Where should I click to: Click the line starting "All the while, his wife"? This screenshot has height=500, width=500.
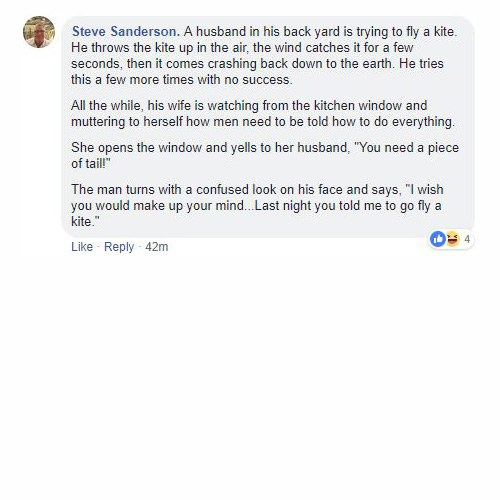(x=249, y=106)
